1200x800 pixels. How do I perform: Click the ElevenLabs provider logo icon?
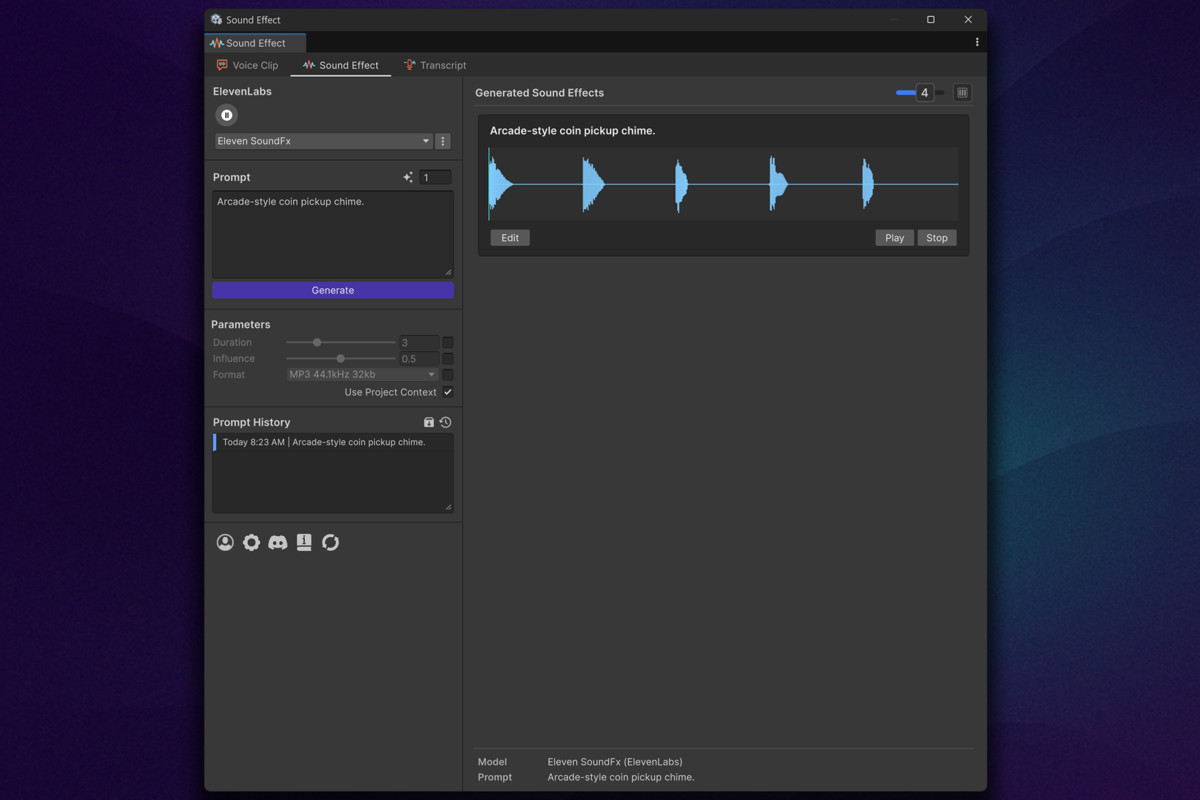point(227,115)
